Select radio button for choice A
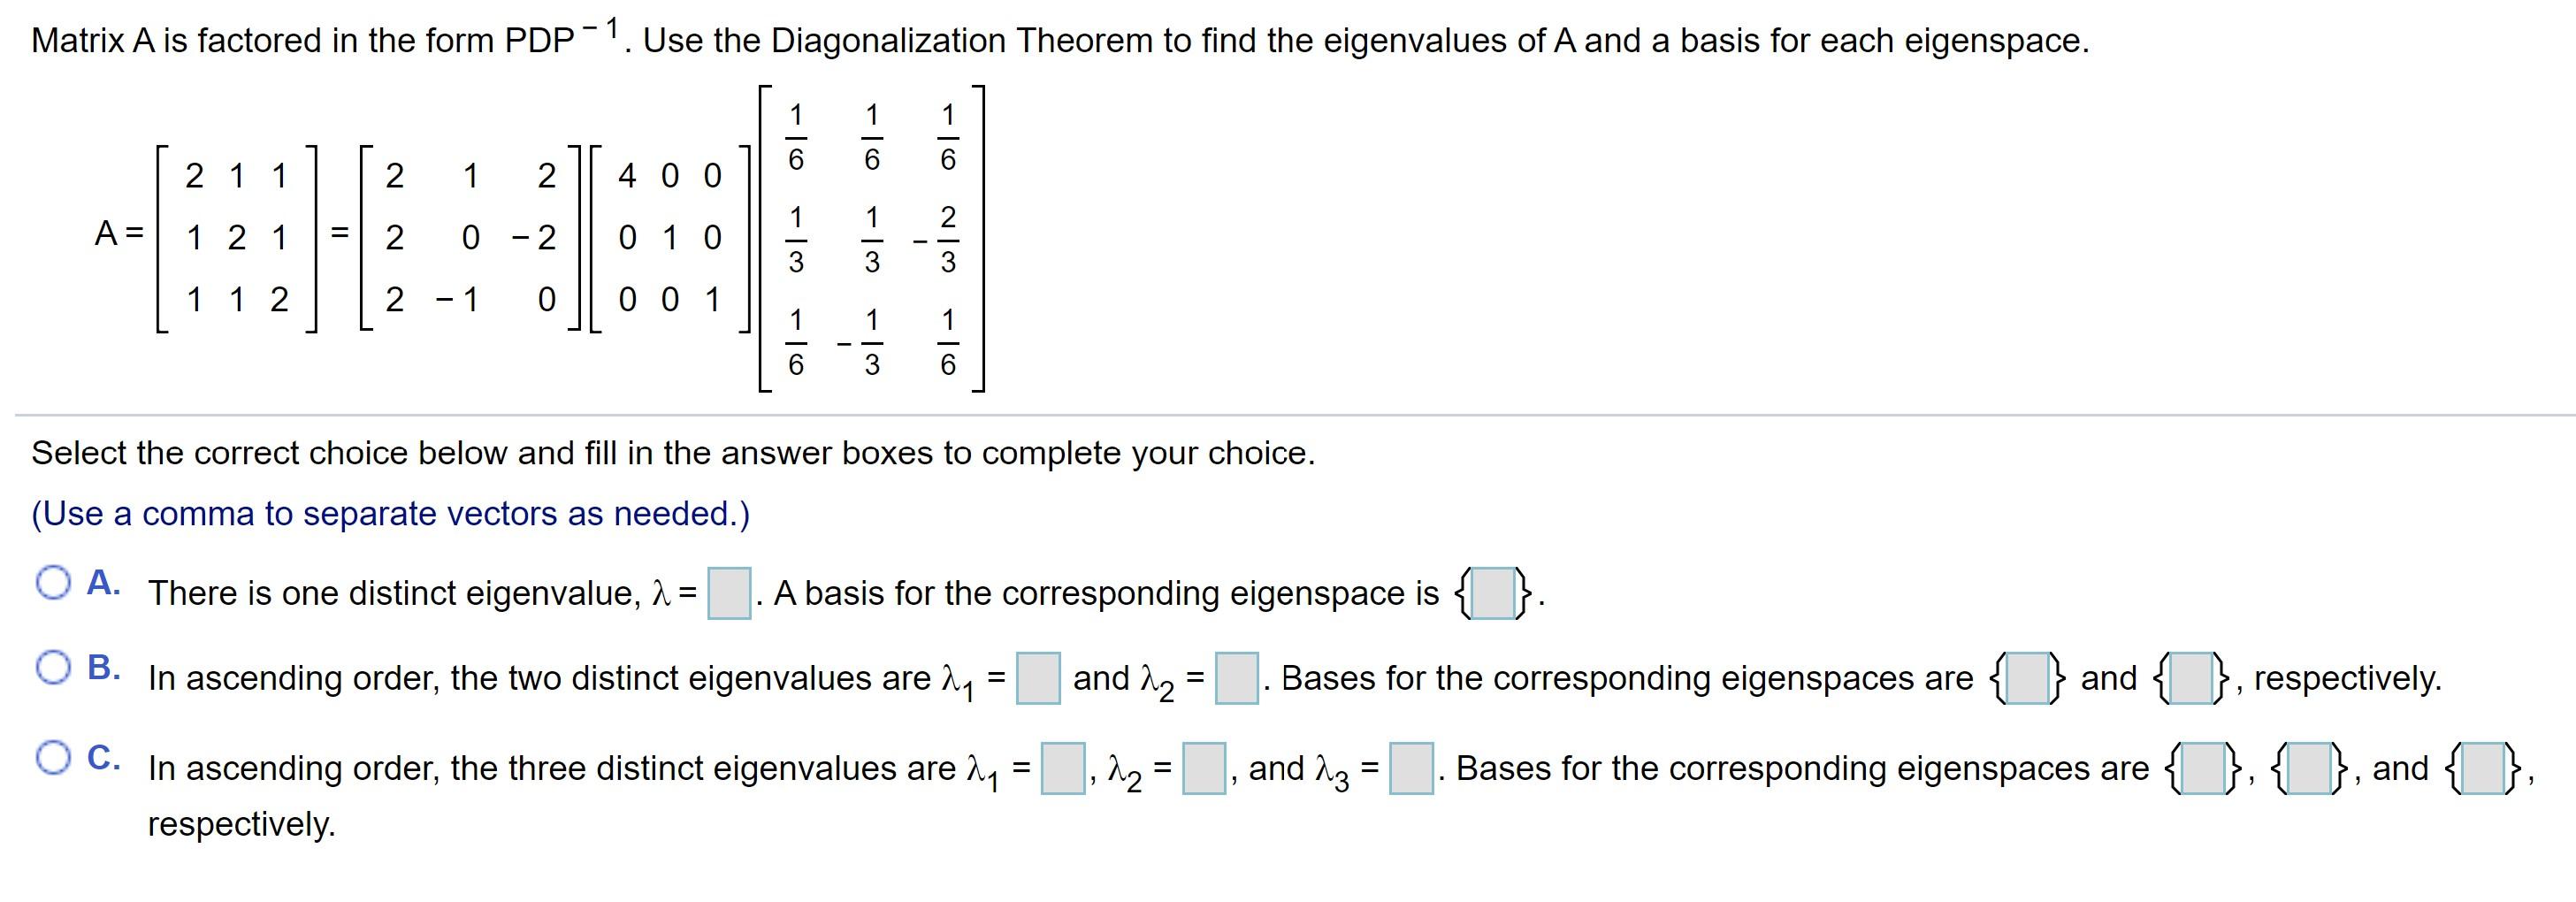The image size is (2576, 902). pyautogui.click(x=55, y=582)
